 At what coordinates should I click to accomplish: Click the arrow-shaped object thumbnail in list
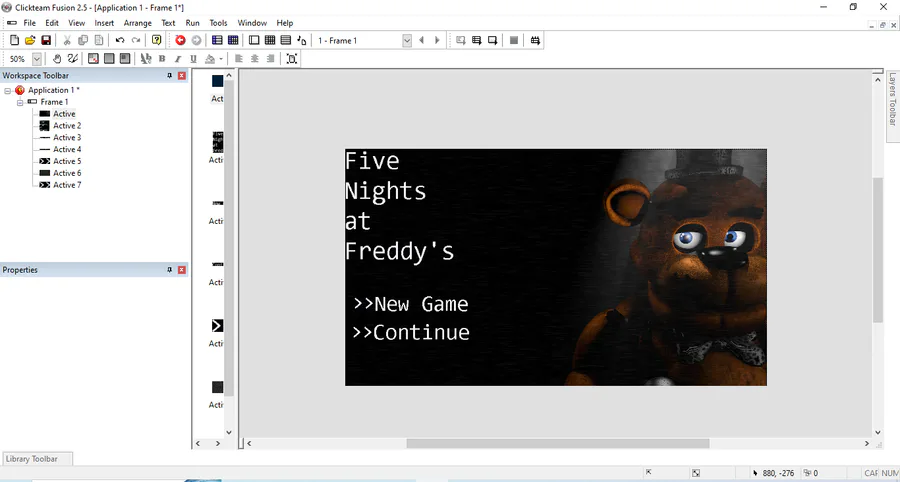tap(217, 326)
